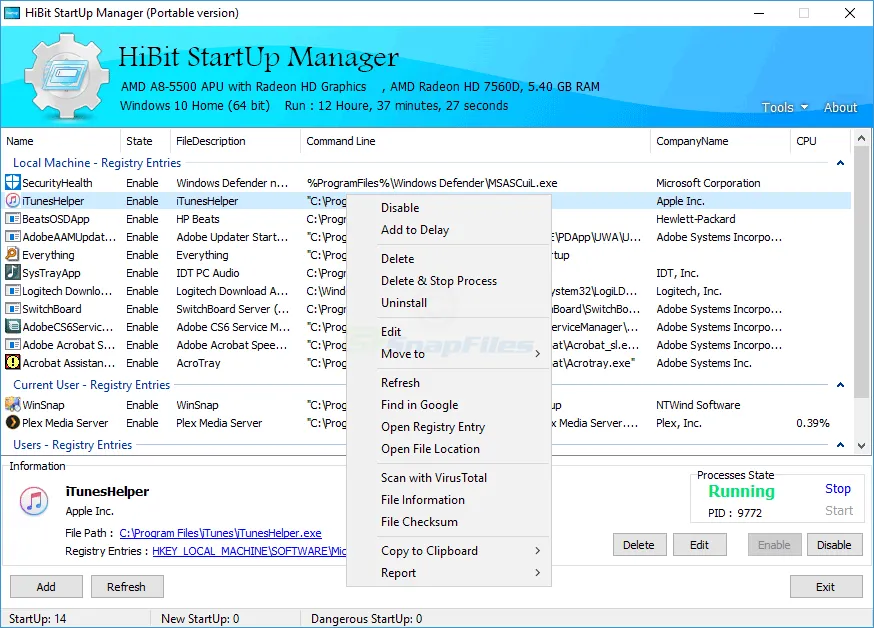This screenshot has height=628, width=874.
Task: Select the Plex Media Server 0.39% CPU value
Action: (x=813, y=423)
